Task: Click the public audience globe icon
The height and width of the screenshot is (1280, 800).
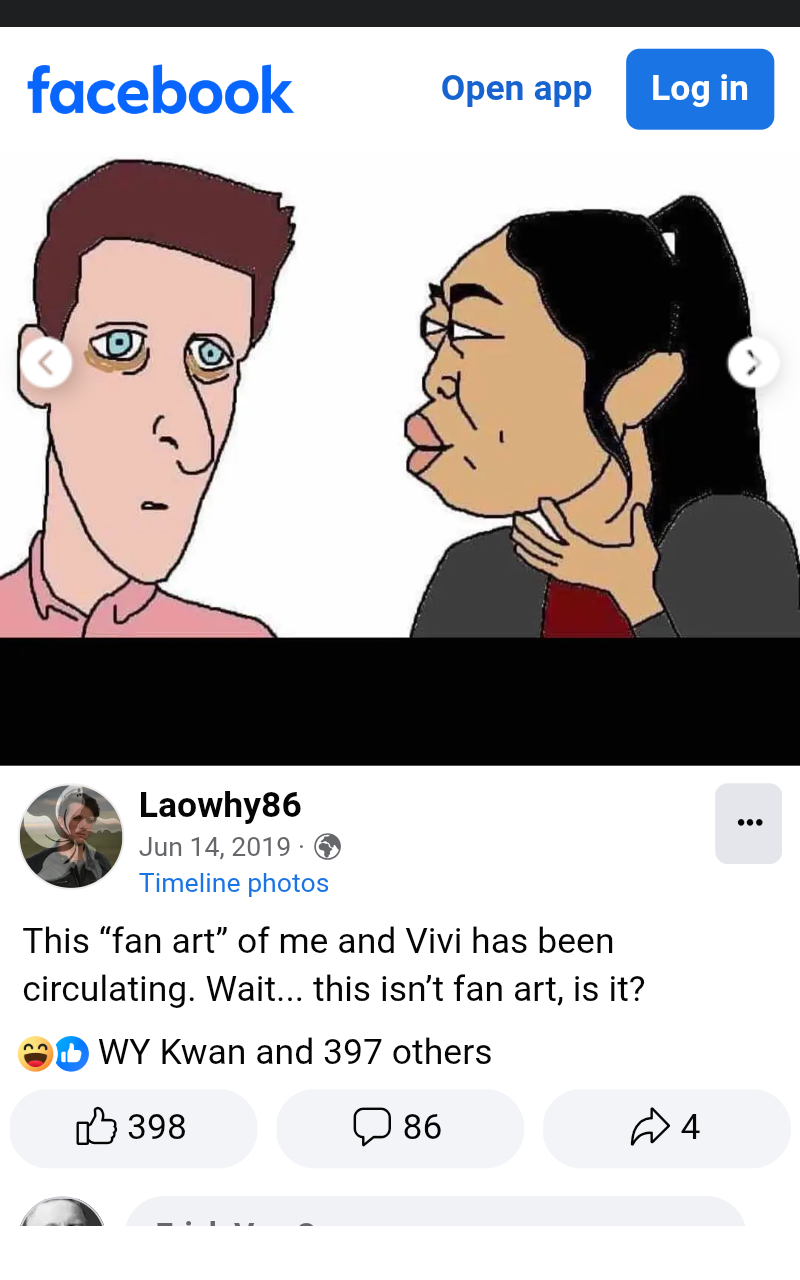Action: (x=328, y=848)
